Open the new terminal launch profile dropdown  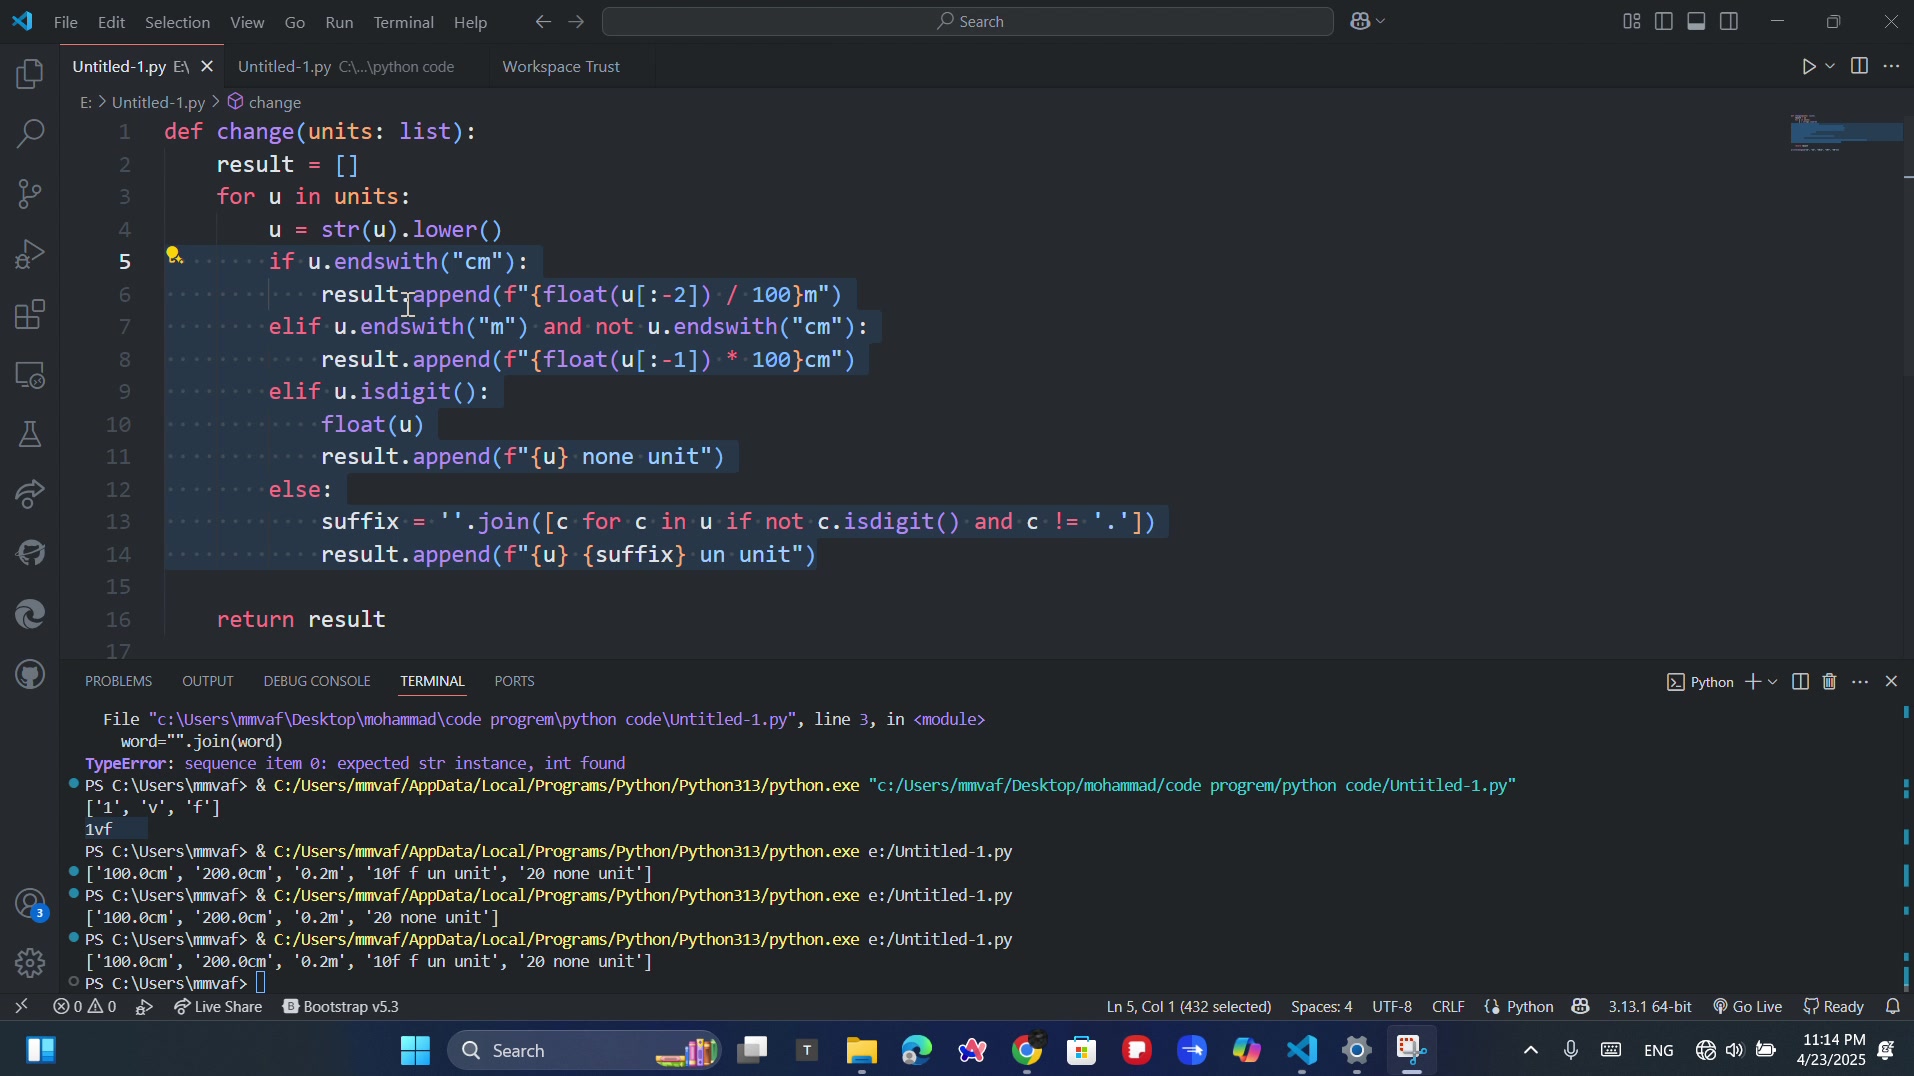(x=1774, y=682)
